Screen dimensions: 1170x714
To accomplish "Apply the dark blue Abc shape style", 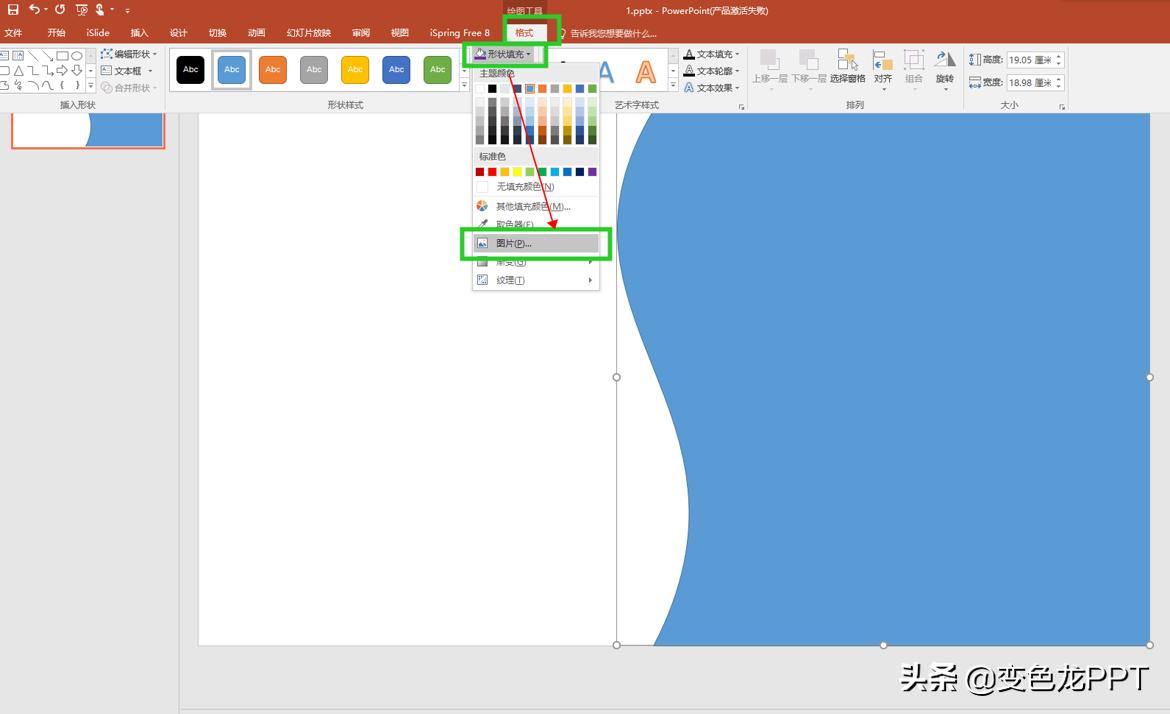I will tap(396, 69).
